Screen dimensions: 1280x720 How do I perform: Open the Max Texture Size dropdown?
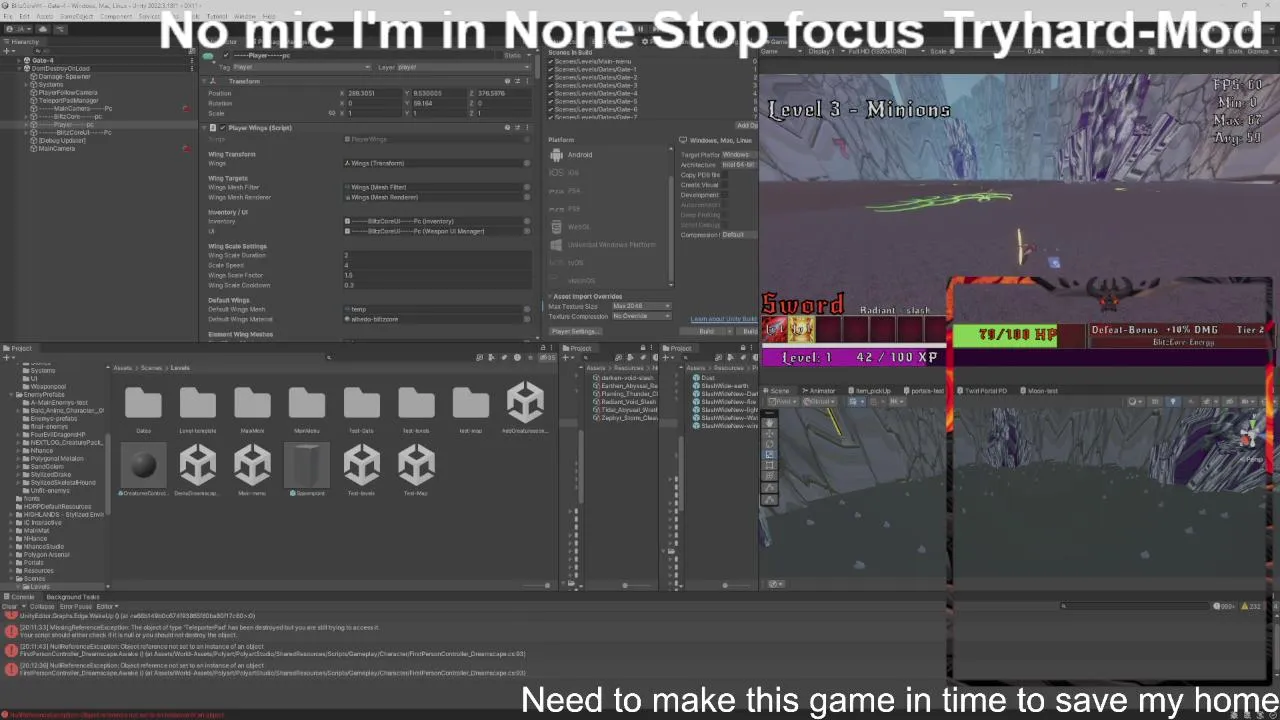pos(641,306)
